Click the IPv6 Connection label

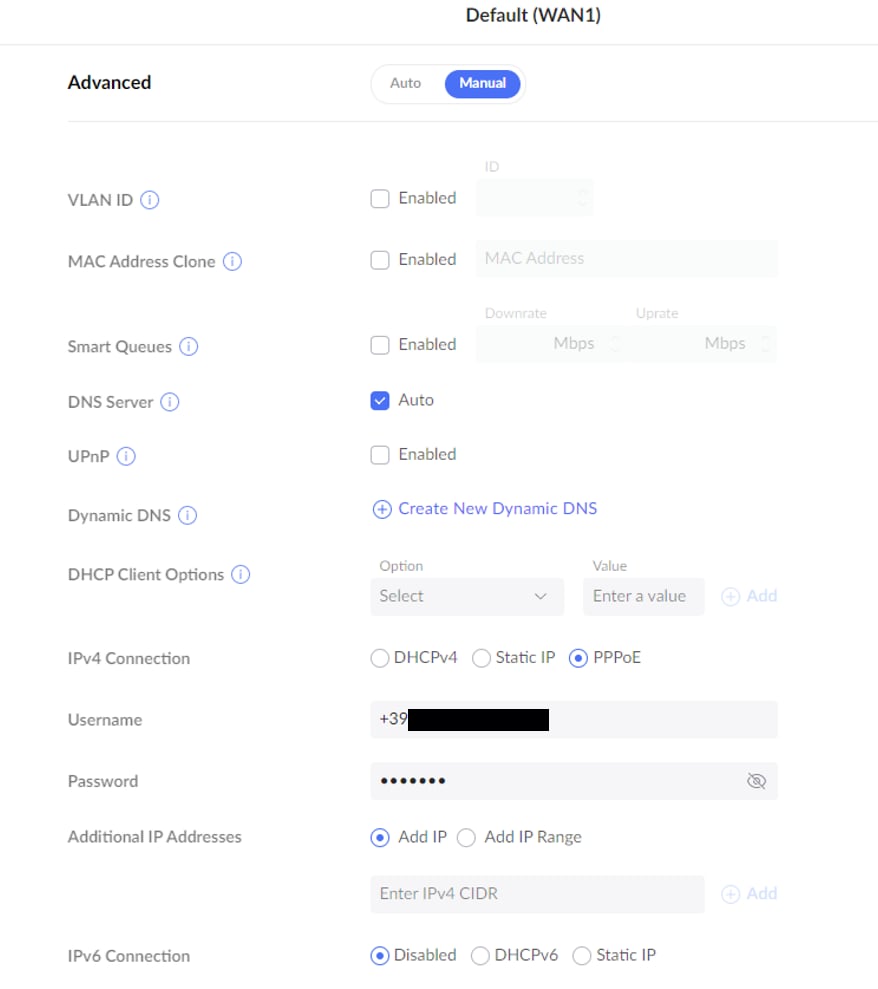tap(129, 956)
